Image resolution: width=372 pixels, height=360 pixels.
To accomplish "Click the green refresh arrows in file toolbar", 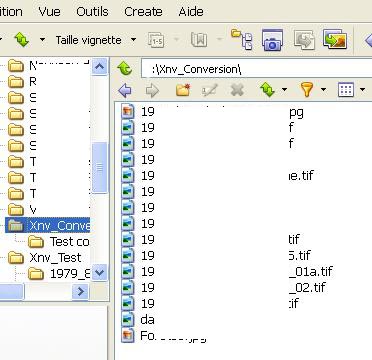I will click(268, 90).
